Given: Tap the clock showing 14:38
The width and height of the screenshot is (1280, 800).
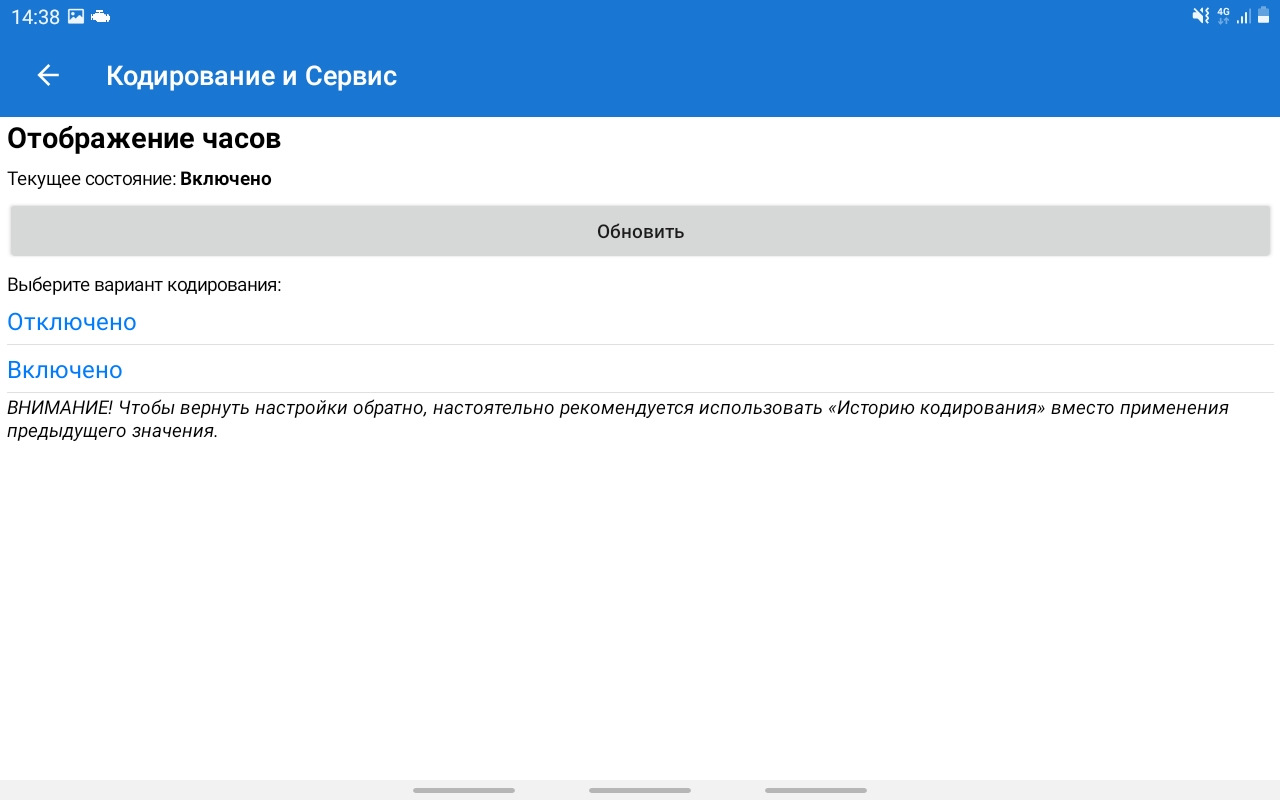Looking at the screenshot, I should pyautogui.click(x=36, y=17).
